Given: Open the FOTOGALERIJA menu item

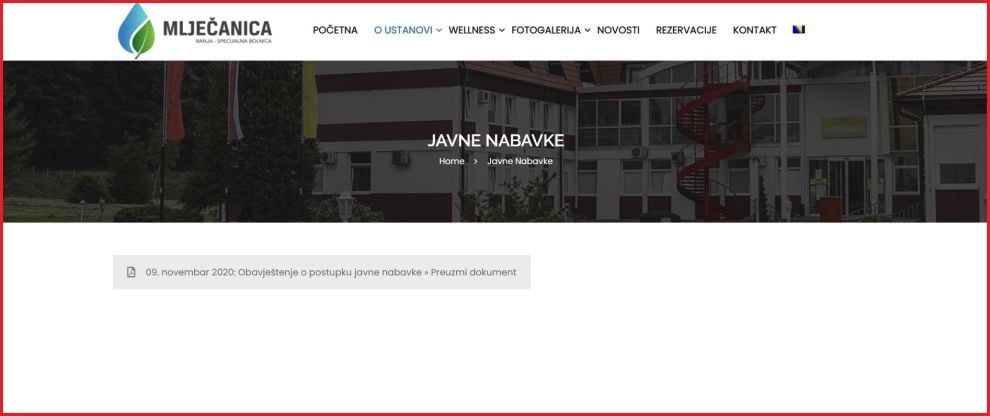Looking at the screenshot, I should [x=545, y=30].
